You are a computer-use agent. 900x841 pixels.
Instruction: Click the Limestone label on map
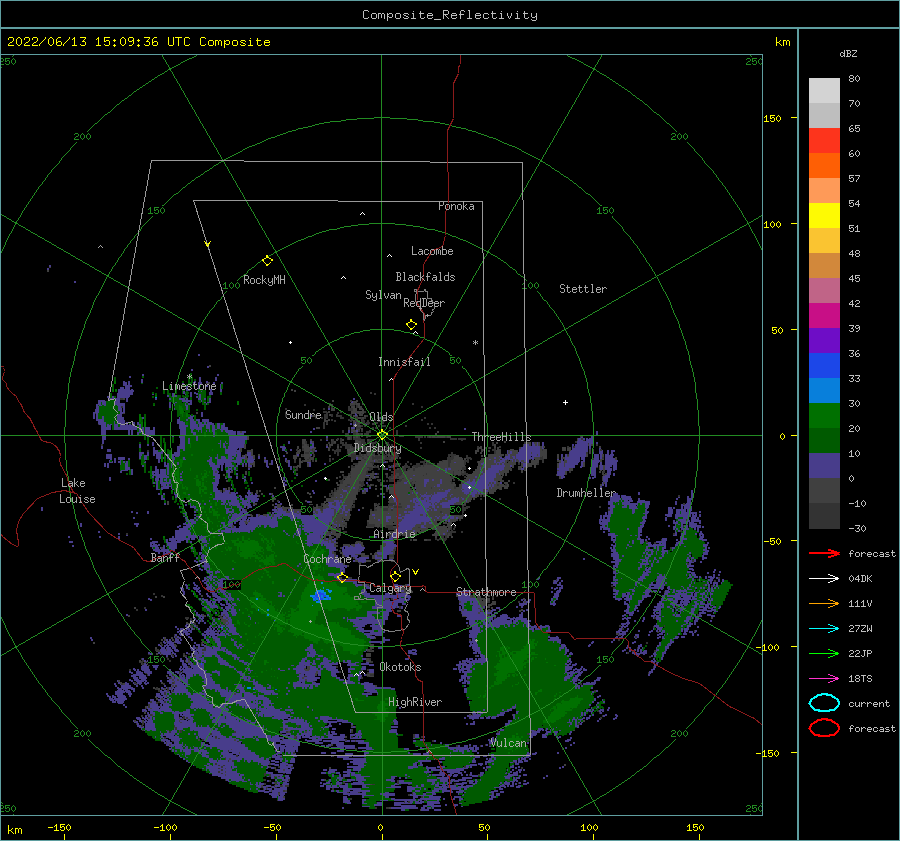189,386
